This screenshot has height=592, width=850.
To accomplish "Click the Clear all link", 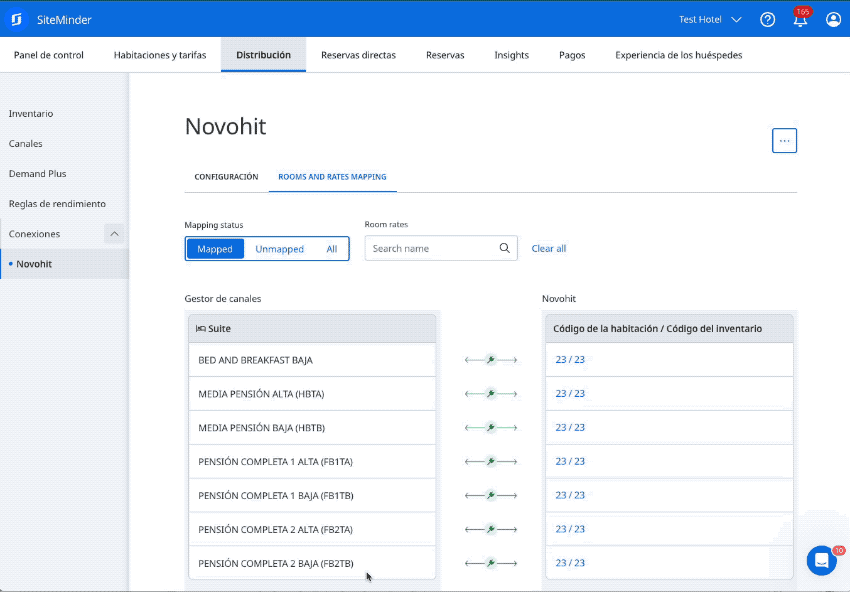I will click(549, 248).
